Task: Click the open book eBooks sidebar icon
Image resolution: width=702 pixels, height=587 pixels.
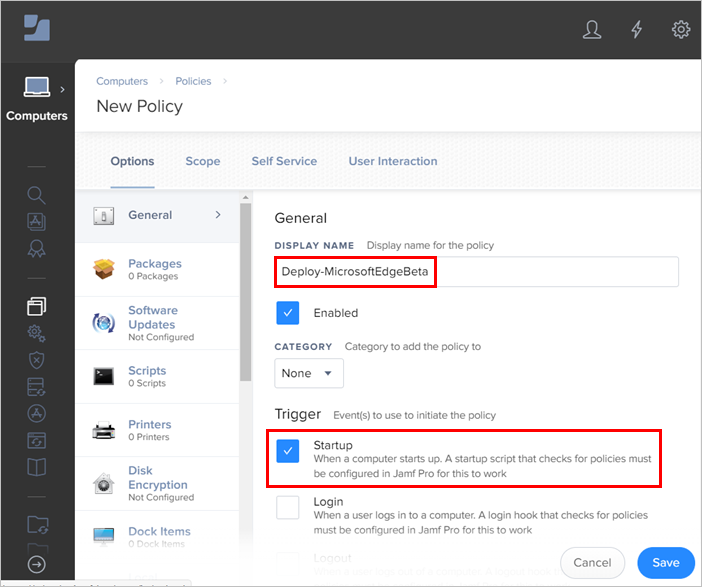Action: tap(36, 467)
